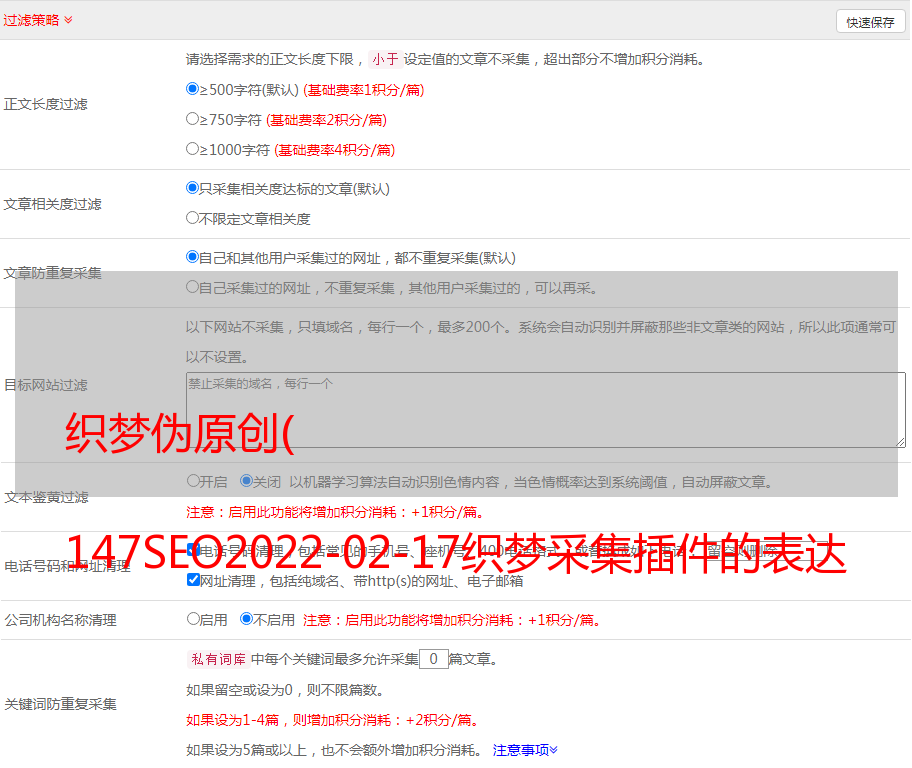This screenshot has height=768, width=912.
Task: Click the 禁止采集的域名 textarea
Action: (546, 410)
